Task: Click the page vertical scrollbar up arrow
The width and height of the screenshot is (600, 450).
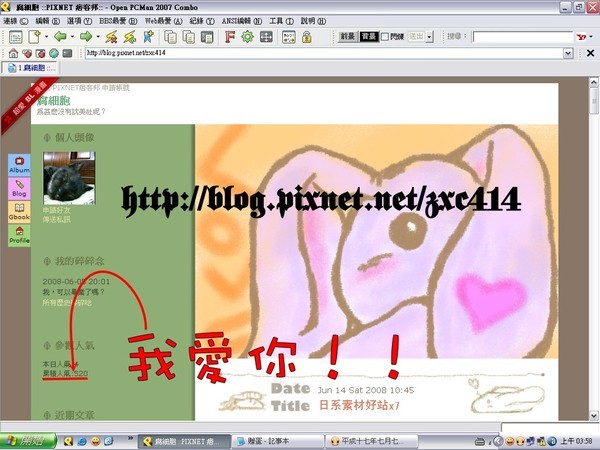Action: [x=593, y=82]
